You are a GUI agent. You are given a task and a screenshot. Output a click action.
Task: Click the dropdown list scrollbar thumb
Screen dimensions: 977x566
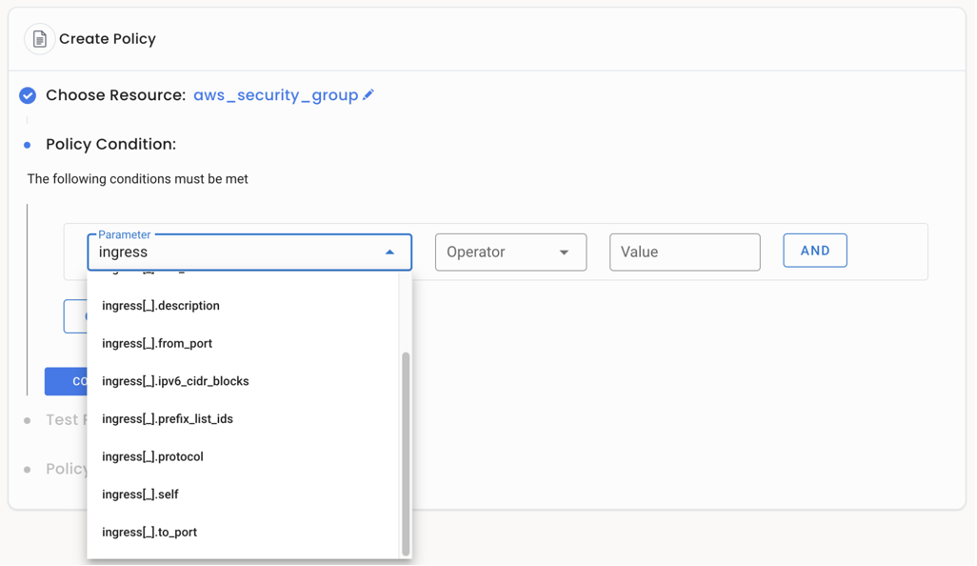pos(405,450)
